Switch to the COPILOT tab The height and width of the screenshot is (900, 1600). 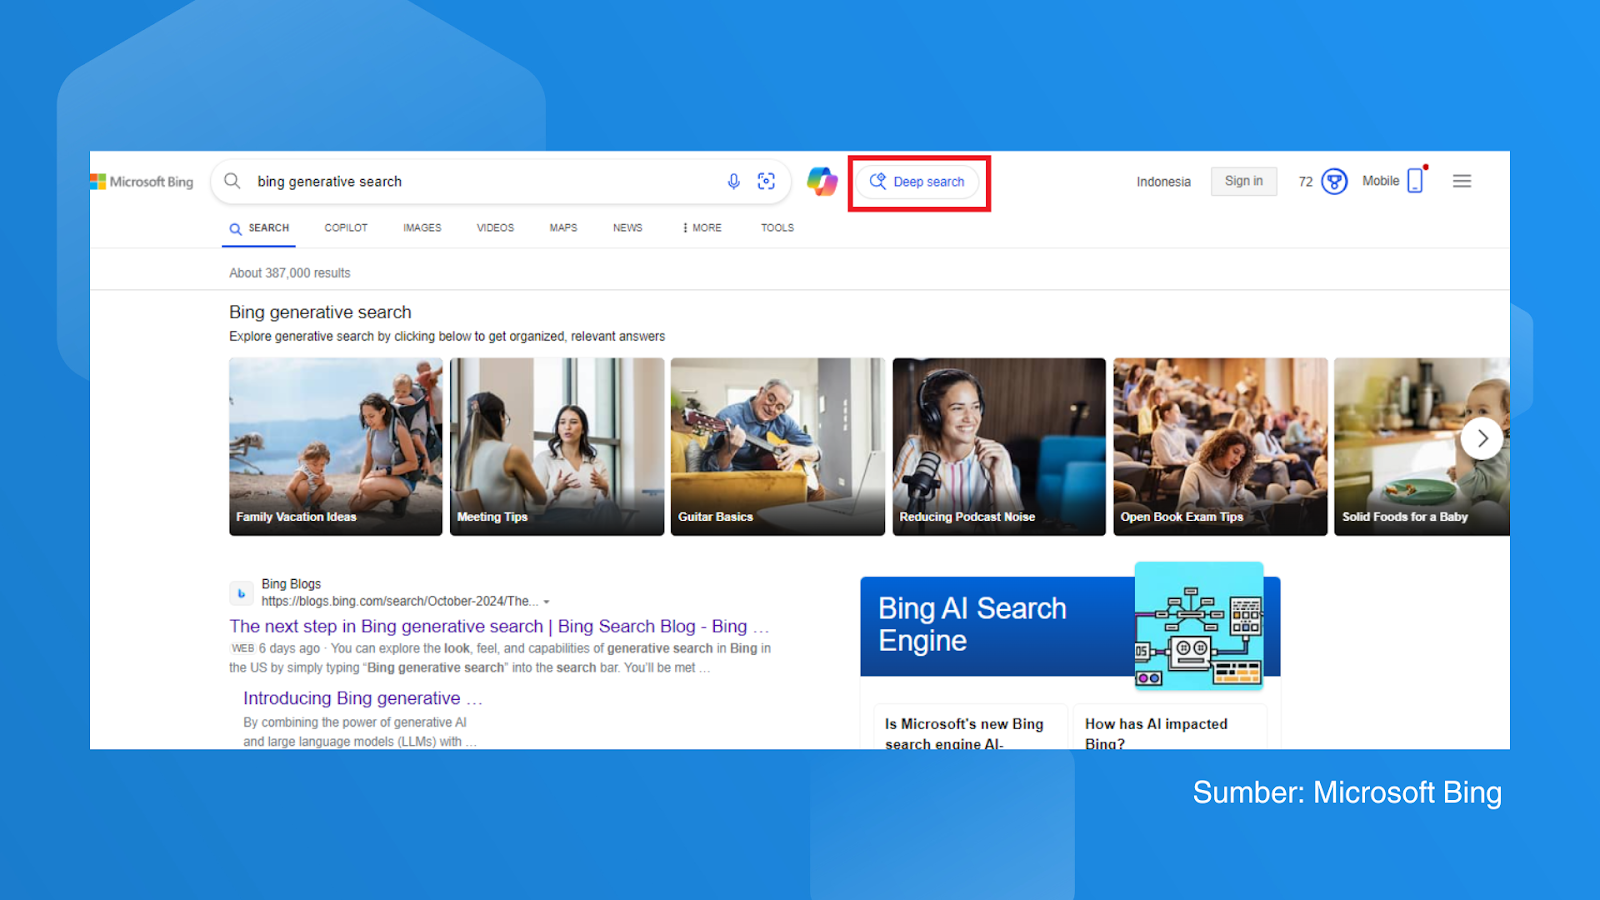point(346,228)
